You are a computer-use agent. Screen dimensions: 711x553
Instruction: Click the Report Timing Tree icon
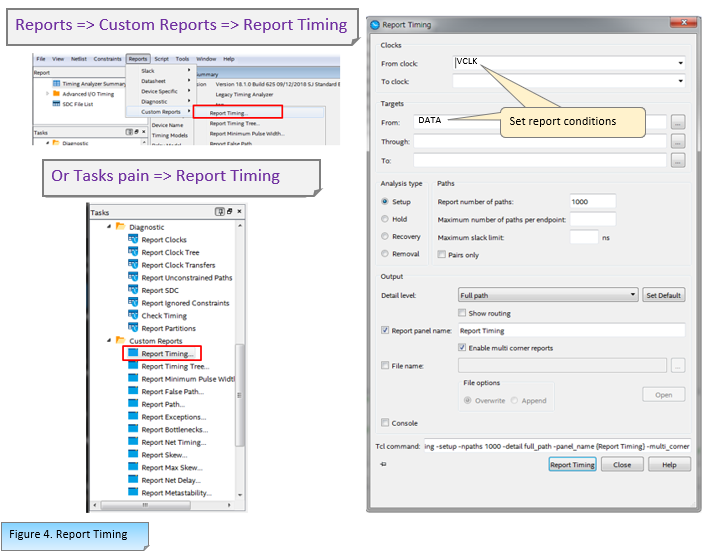click(x=133, y=366)
